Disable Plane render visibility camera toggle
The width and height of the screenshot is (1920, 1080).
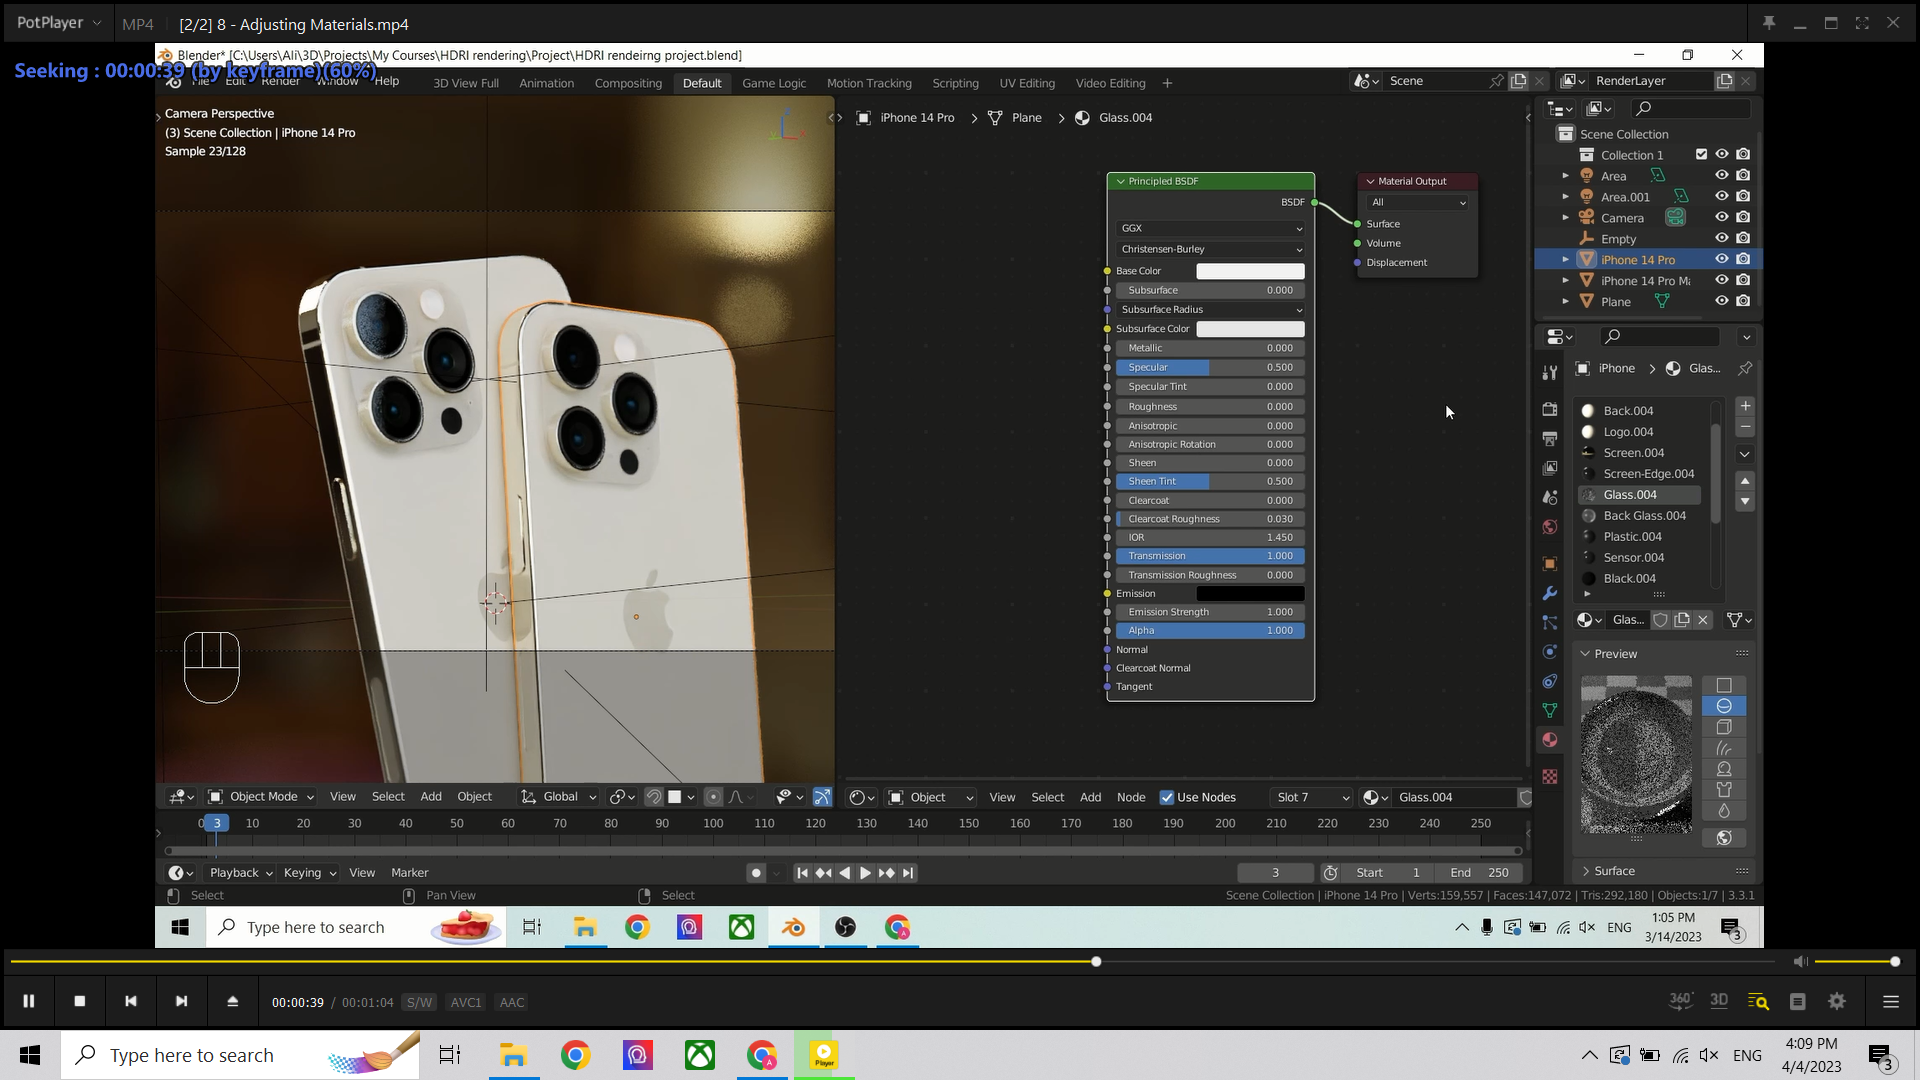[1743, 301]
